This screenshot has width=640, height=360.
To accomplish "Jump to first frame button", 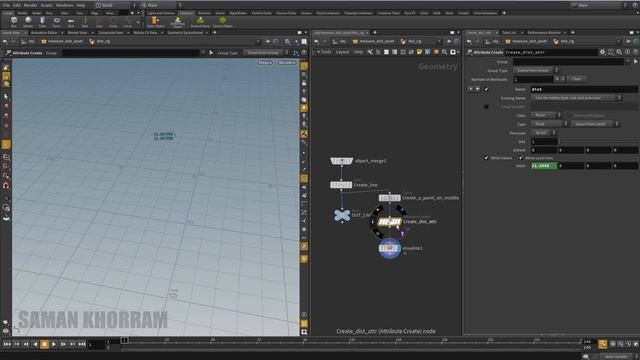I will click(x=7, y=344).
